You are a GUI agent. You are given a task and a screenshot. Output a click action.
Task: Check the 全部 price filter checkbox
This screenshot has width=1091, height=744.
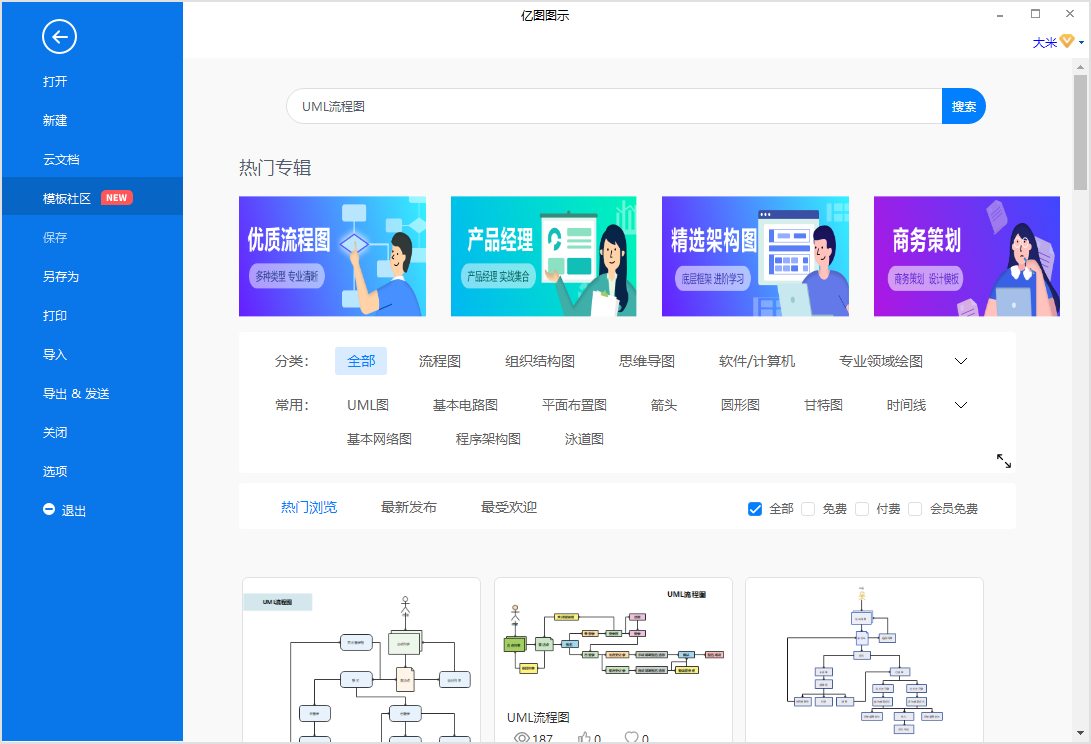tap(755, 509)
